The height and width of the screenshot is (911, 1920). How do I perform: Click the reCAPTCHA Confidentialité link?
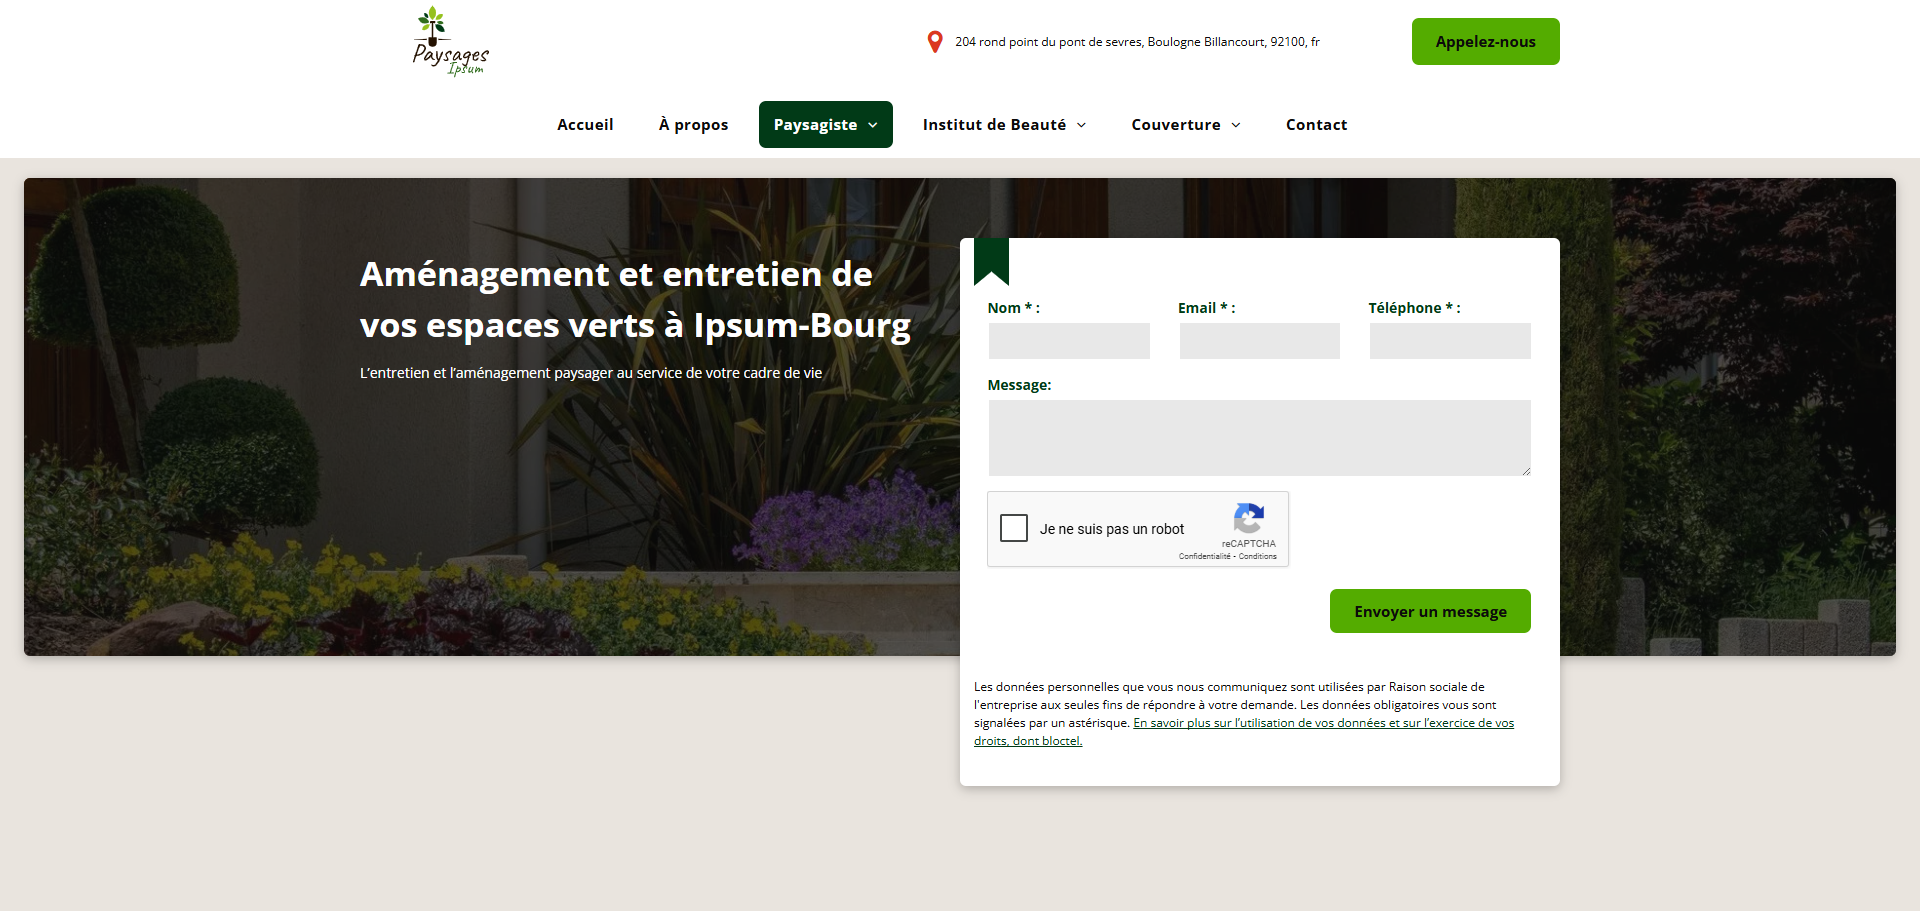coord(1204,556)
